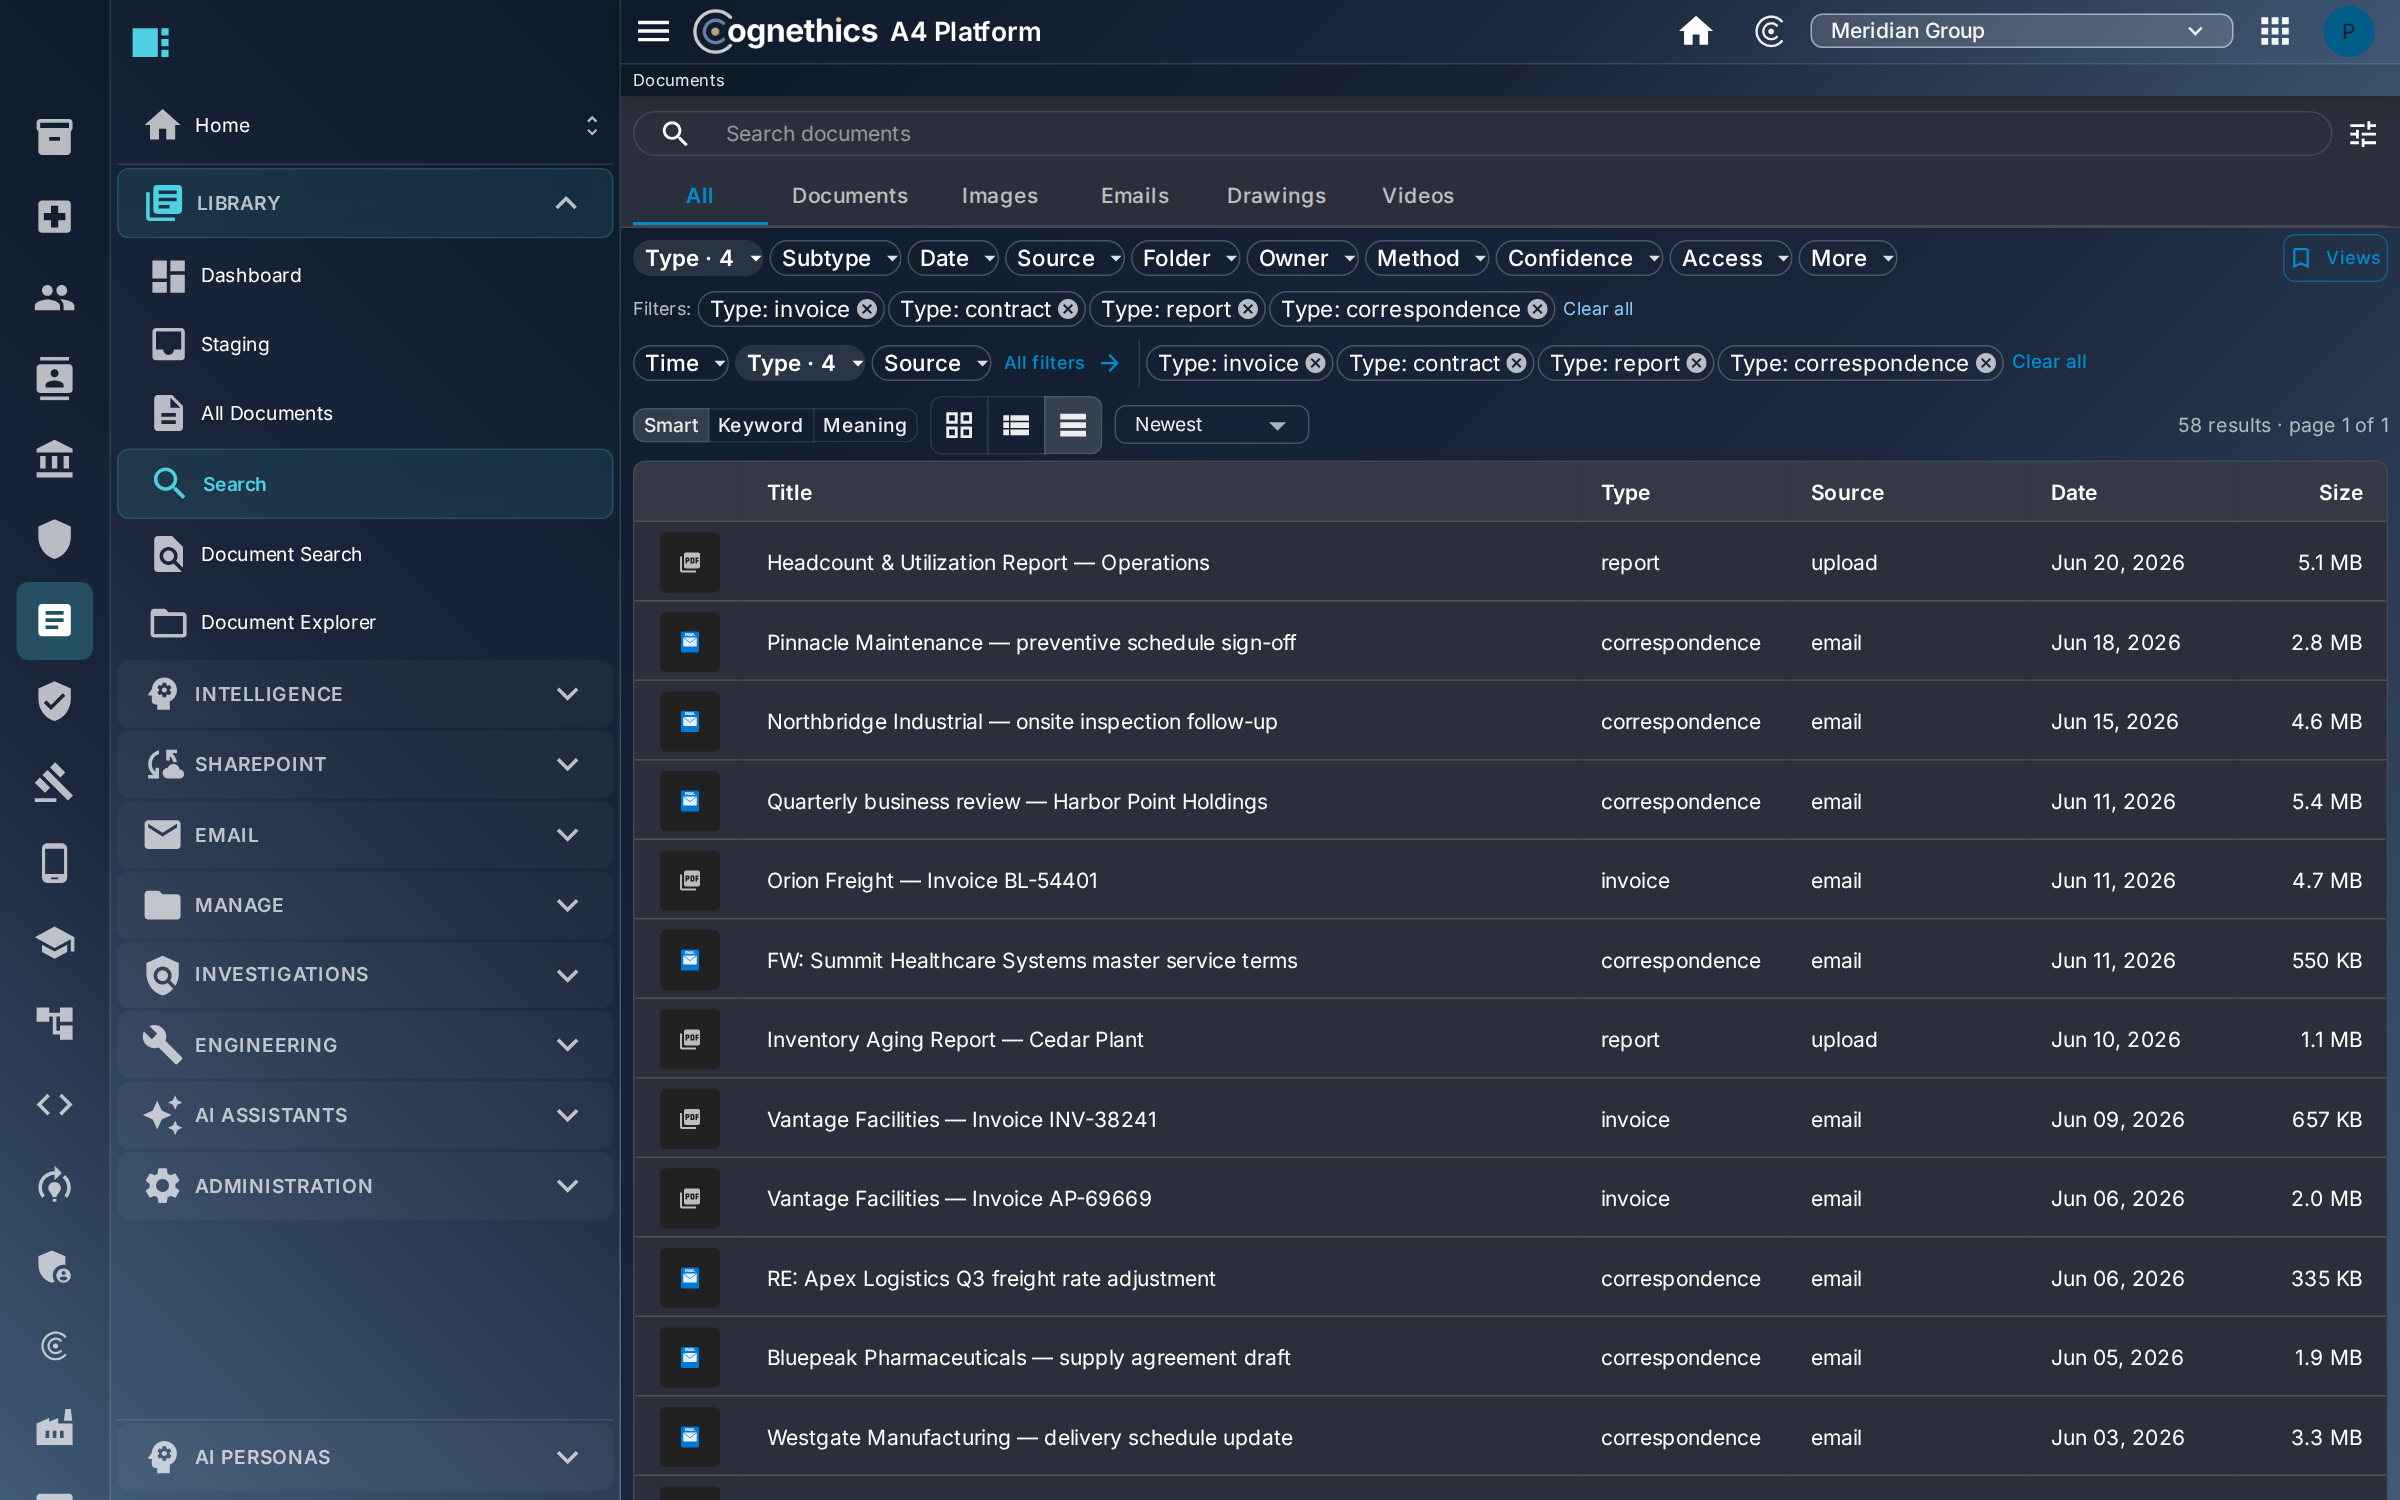The image size is (2400, 1500).
Task: Switch to the Drawings tab
Action: point(1276,196)
